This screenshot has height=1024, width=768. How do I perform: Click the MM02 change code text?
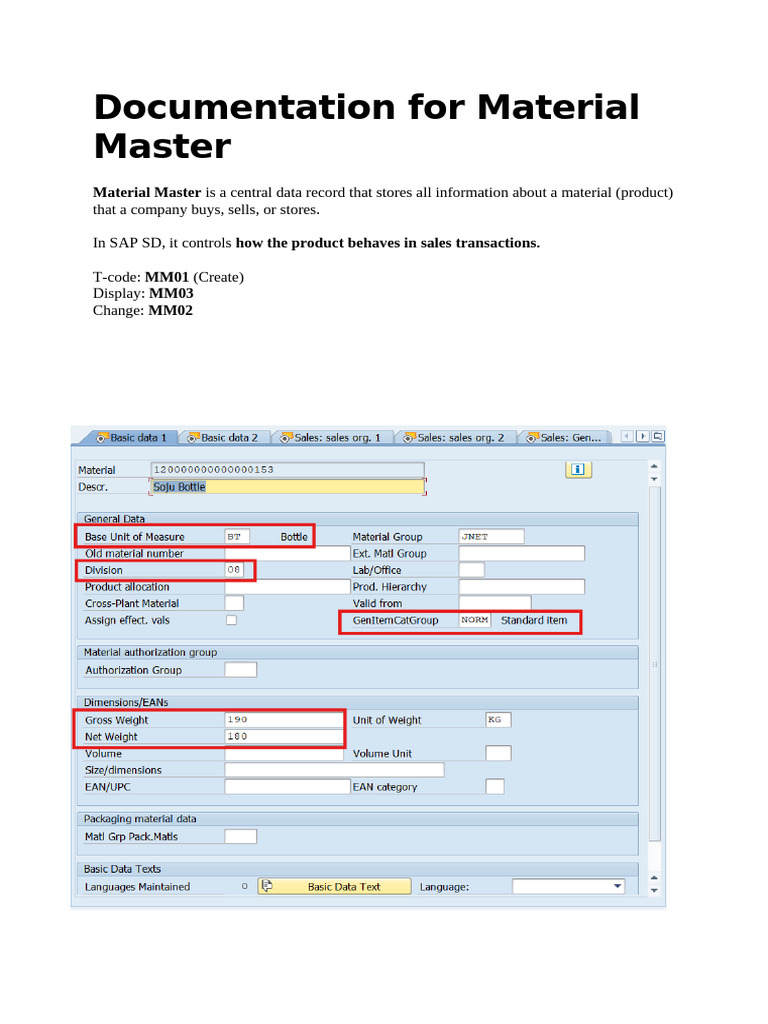point(170,310)
